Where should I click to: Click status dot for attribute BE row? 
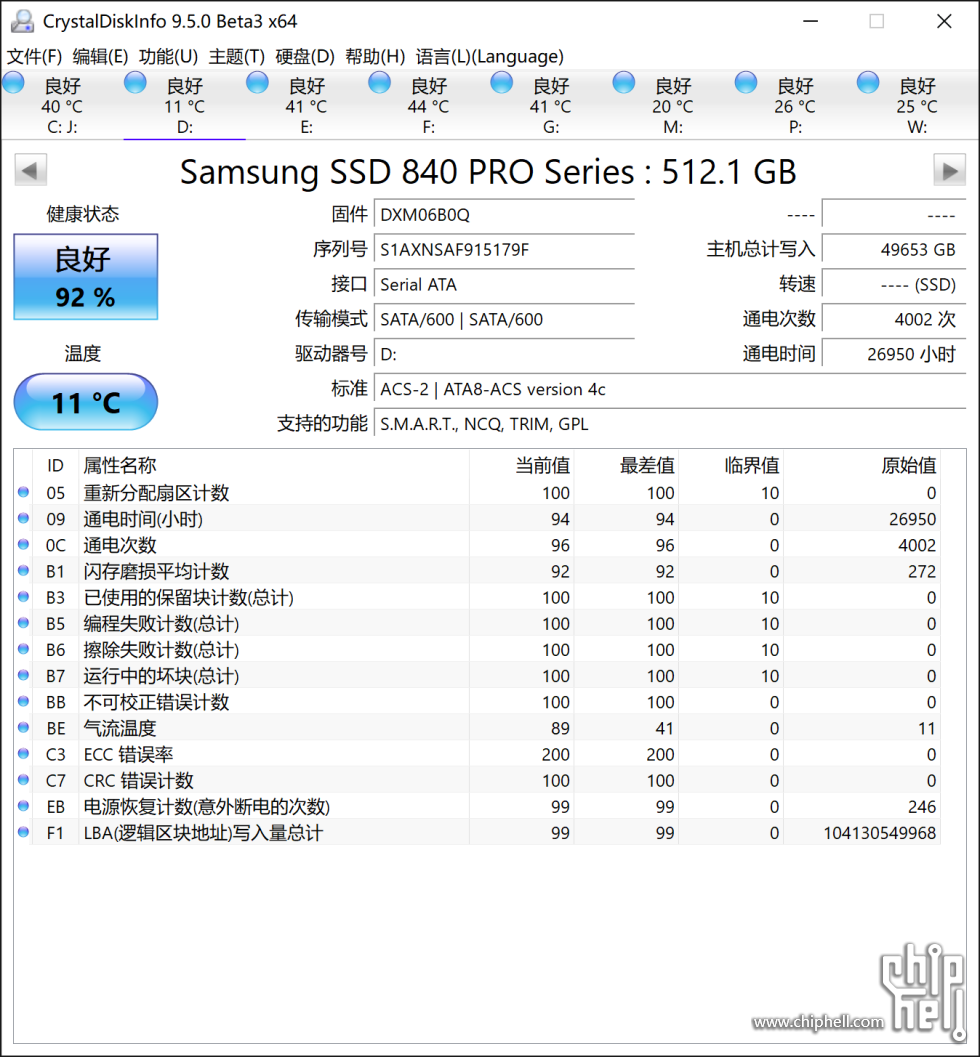click(24, 727)
